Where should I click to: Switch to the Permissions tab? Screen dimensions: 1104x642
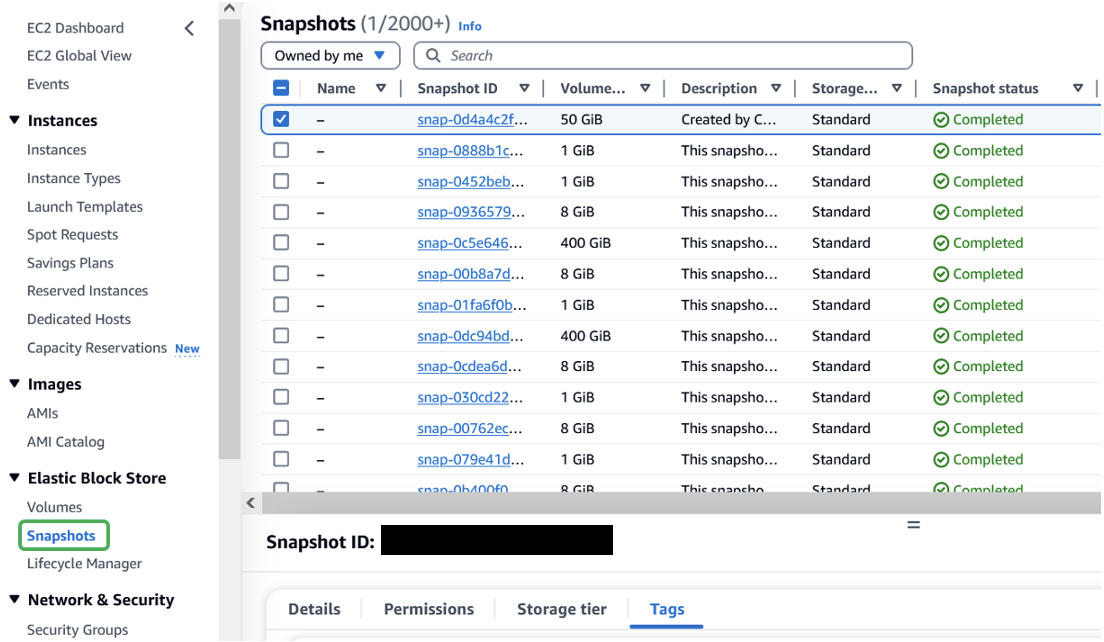(428, 609)
